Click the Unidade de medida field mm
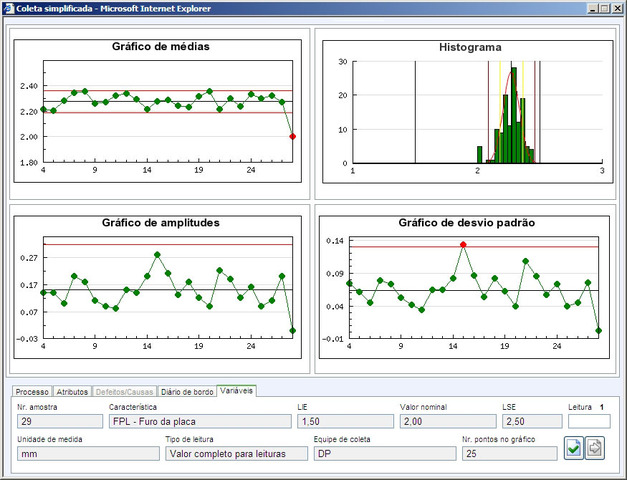Viewport: 627px width, 480px height. pos(88,454)
